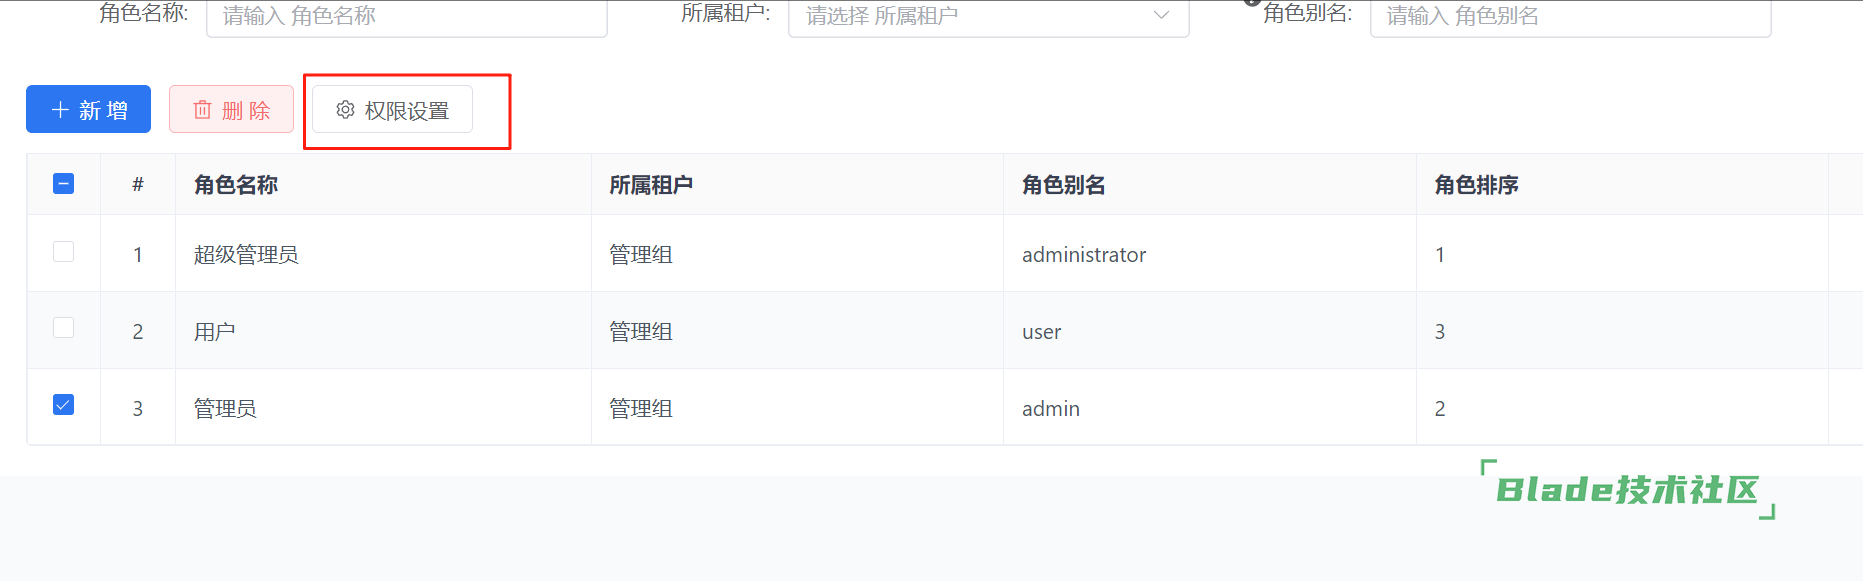
Task: Click the 所属租户 column header
Action: [x=651, y=185]
